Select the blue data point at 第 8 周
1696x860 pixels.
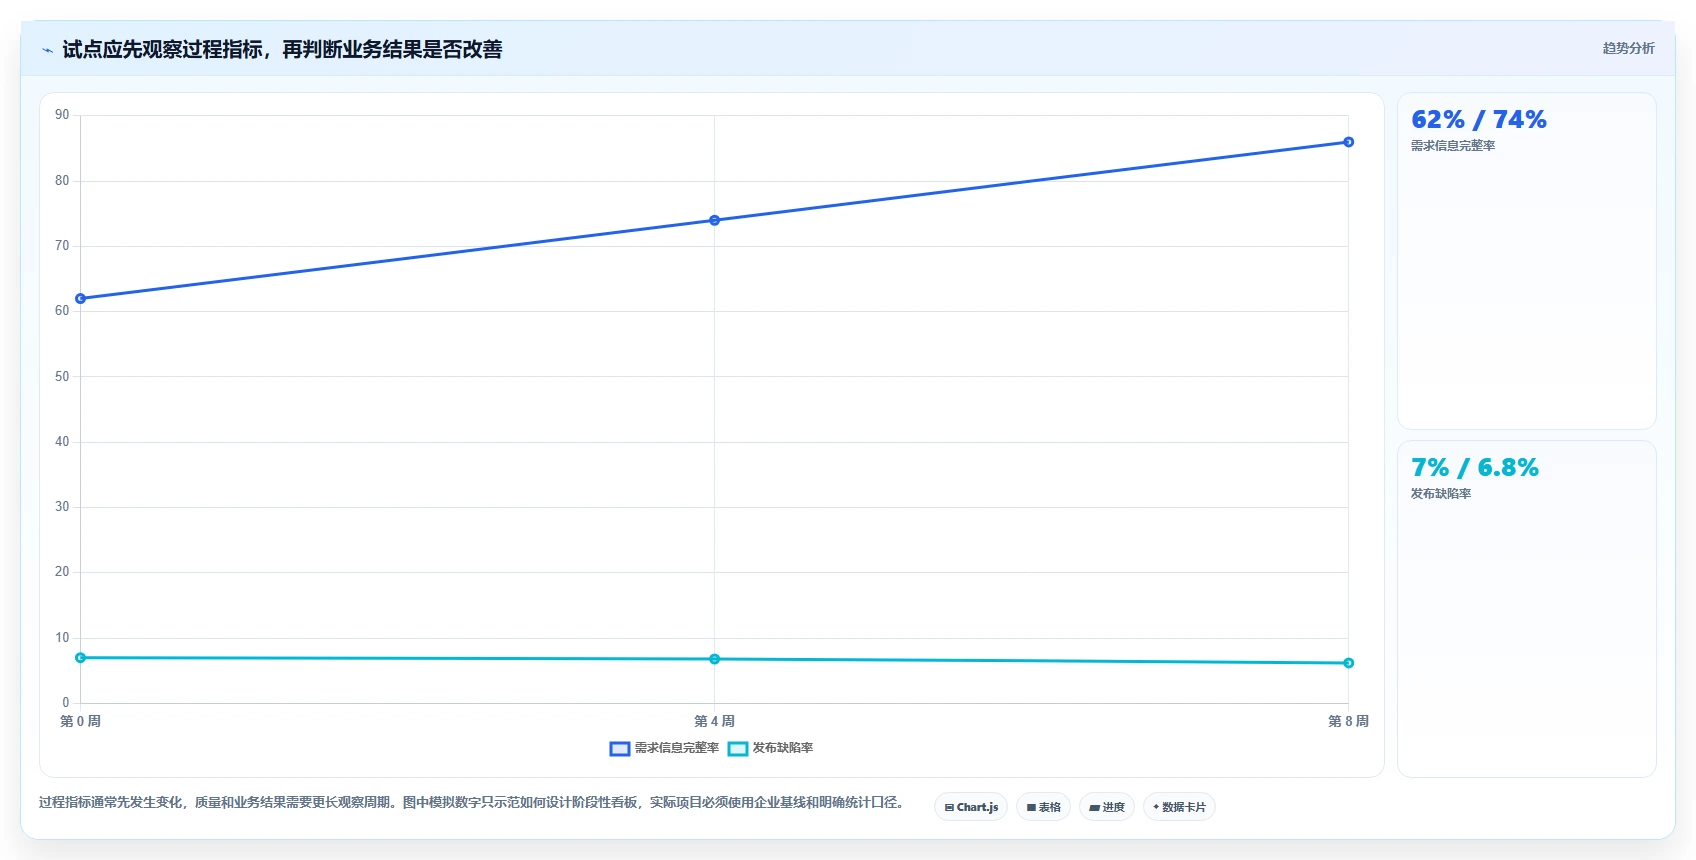(1348, 142)
